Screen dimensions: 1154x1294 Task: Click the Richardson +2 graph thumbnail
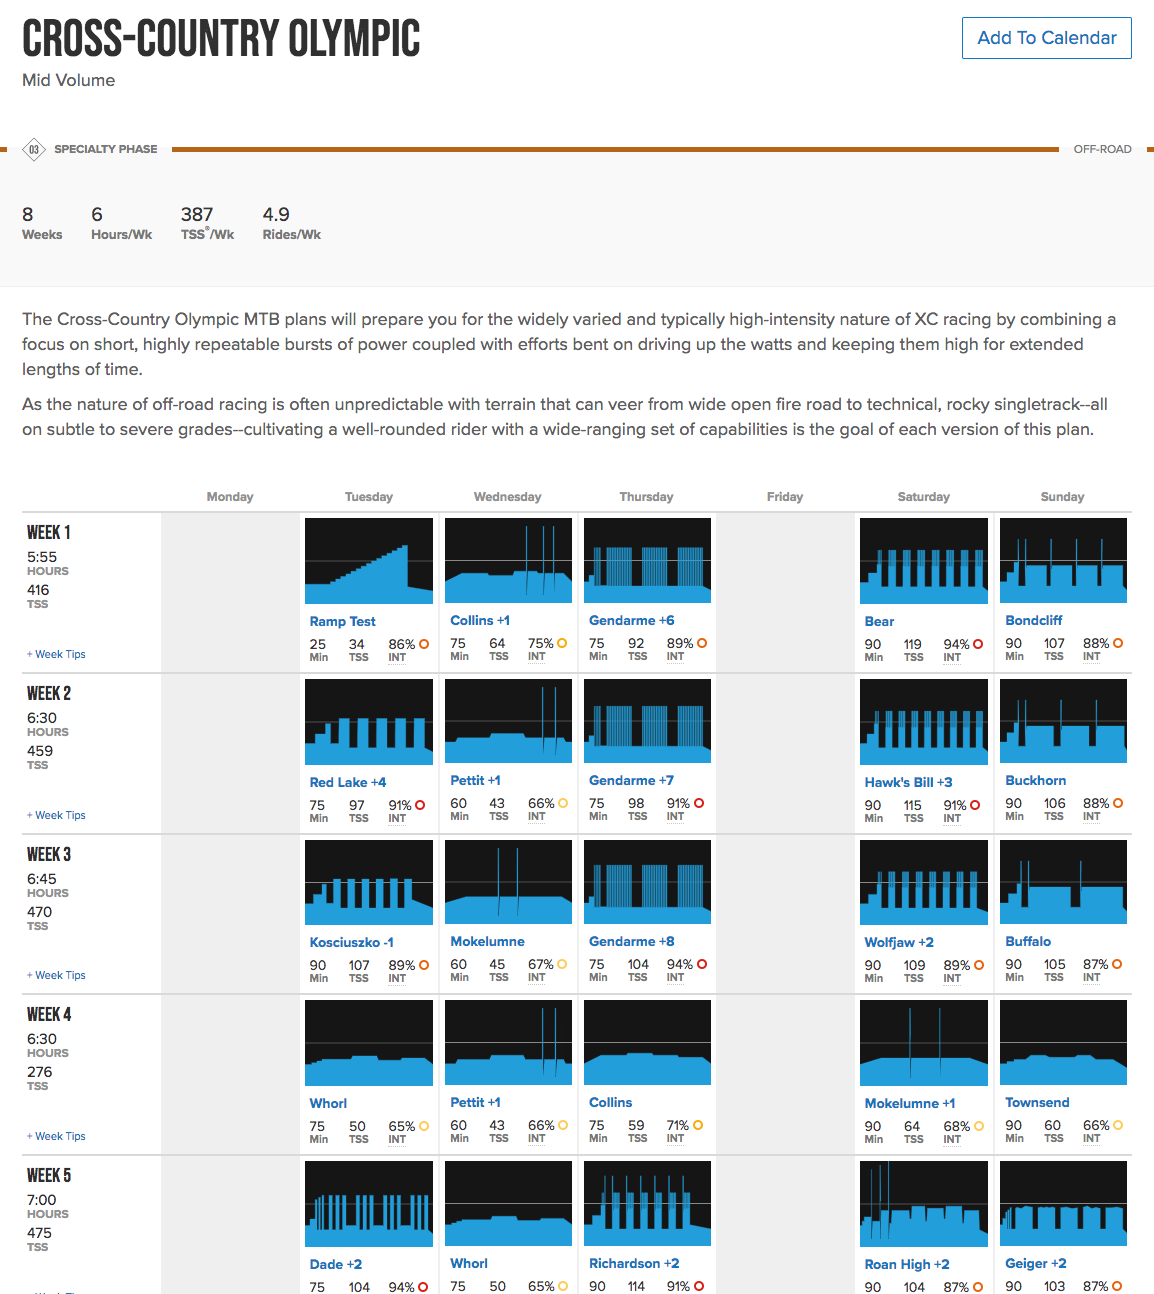pyautogui.click(x=647, y=1203)
